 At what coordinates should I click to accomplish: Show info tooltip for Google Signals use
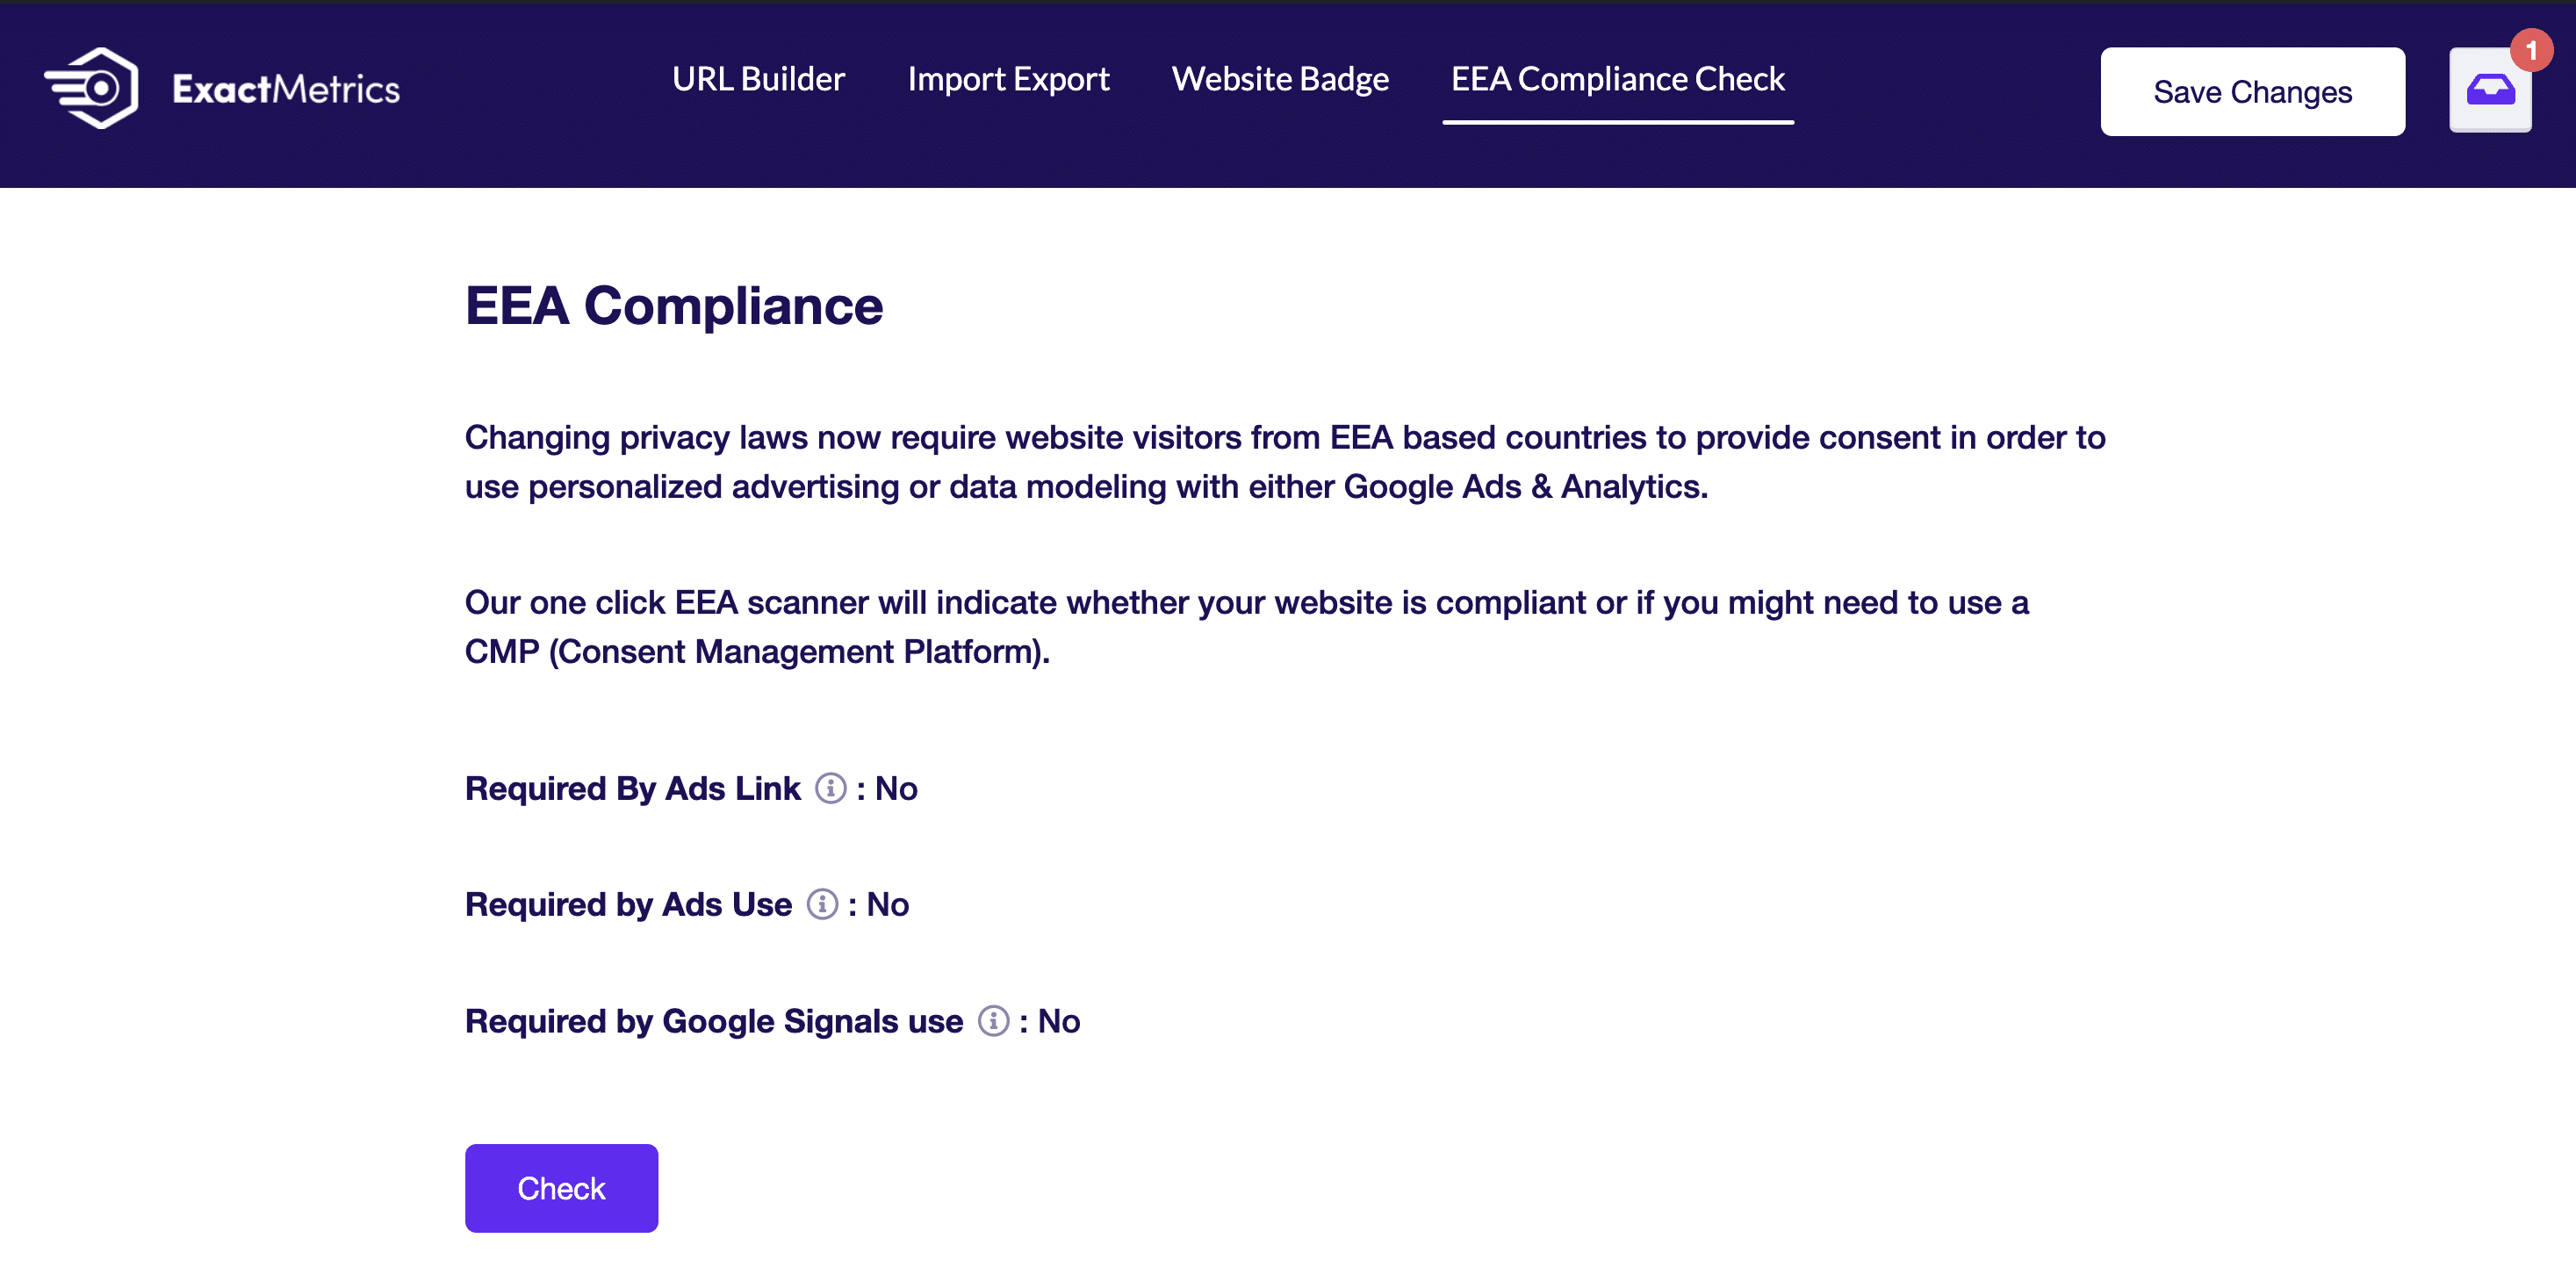pos(993,1021)
